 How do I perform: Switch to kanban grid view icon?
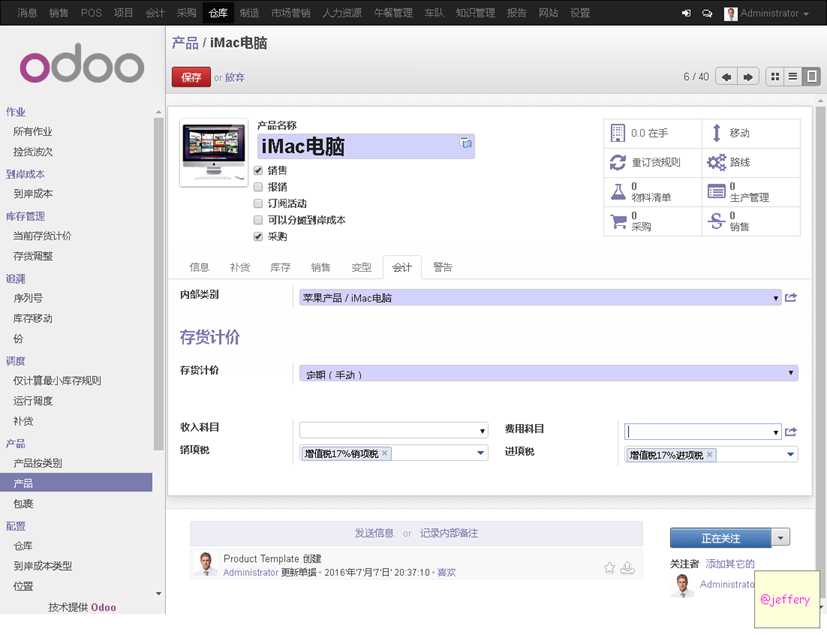coord(775,76)
